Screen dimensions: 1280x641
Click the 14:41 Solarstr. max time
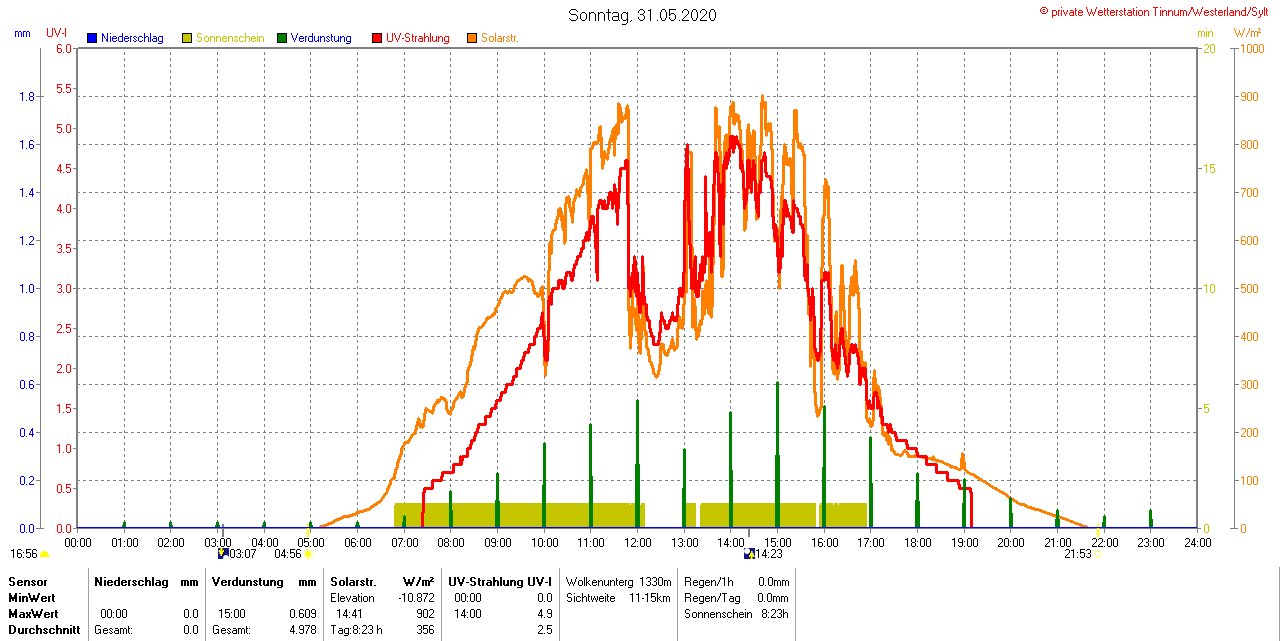point(349,613)
